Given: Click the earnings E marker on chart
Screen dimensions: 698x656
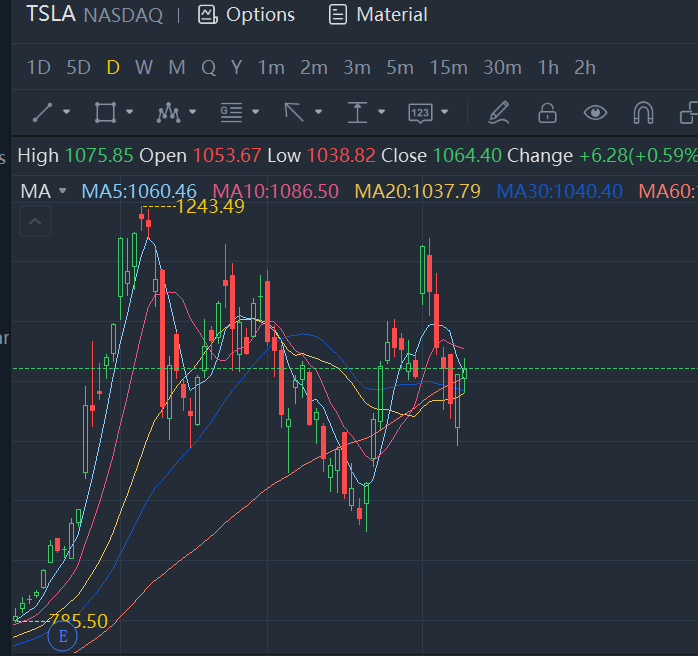Looking at the screenshot, I should [x=62, y=636].
